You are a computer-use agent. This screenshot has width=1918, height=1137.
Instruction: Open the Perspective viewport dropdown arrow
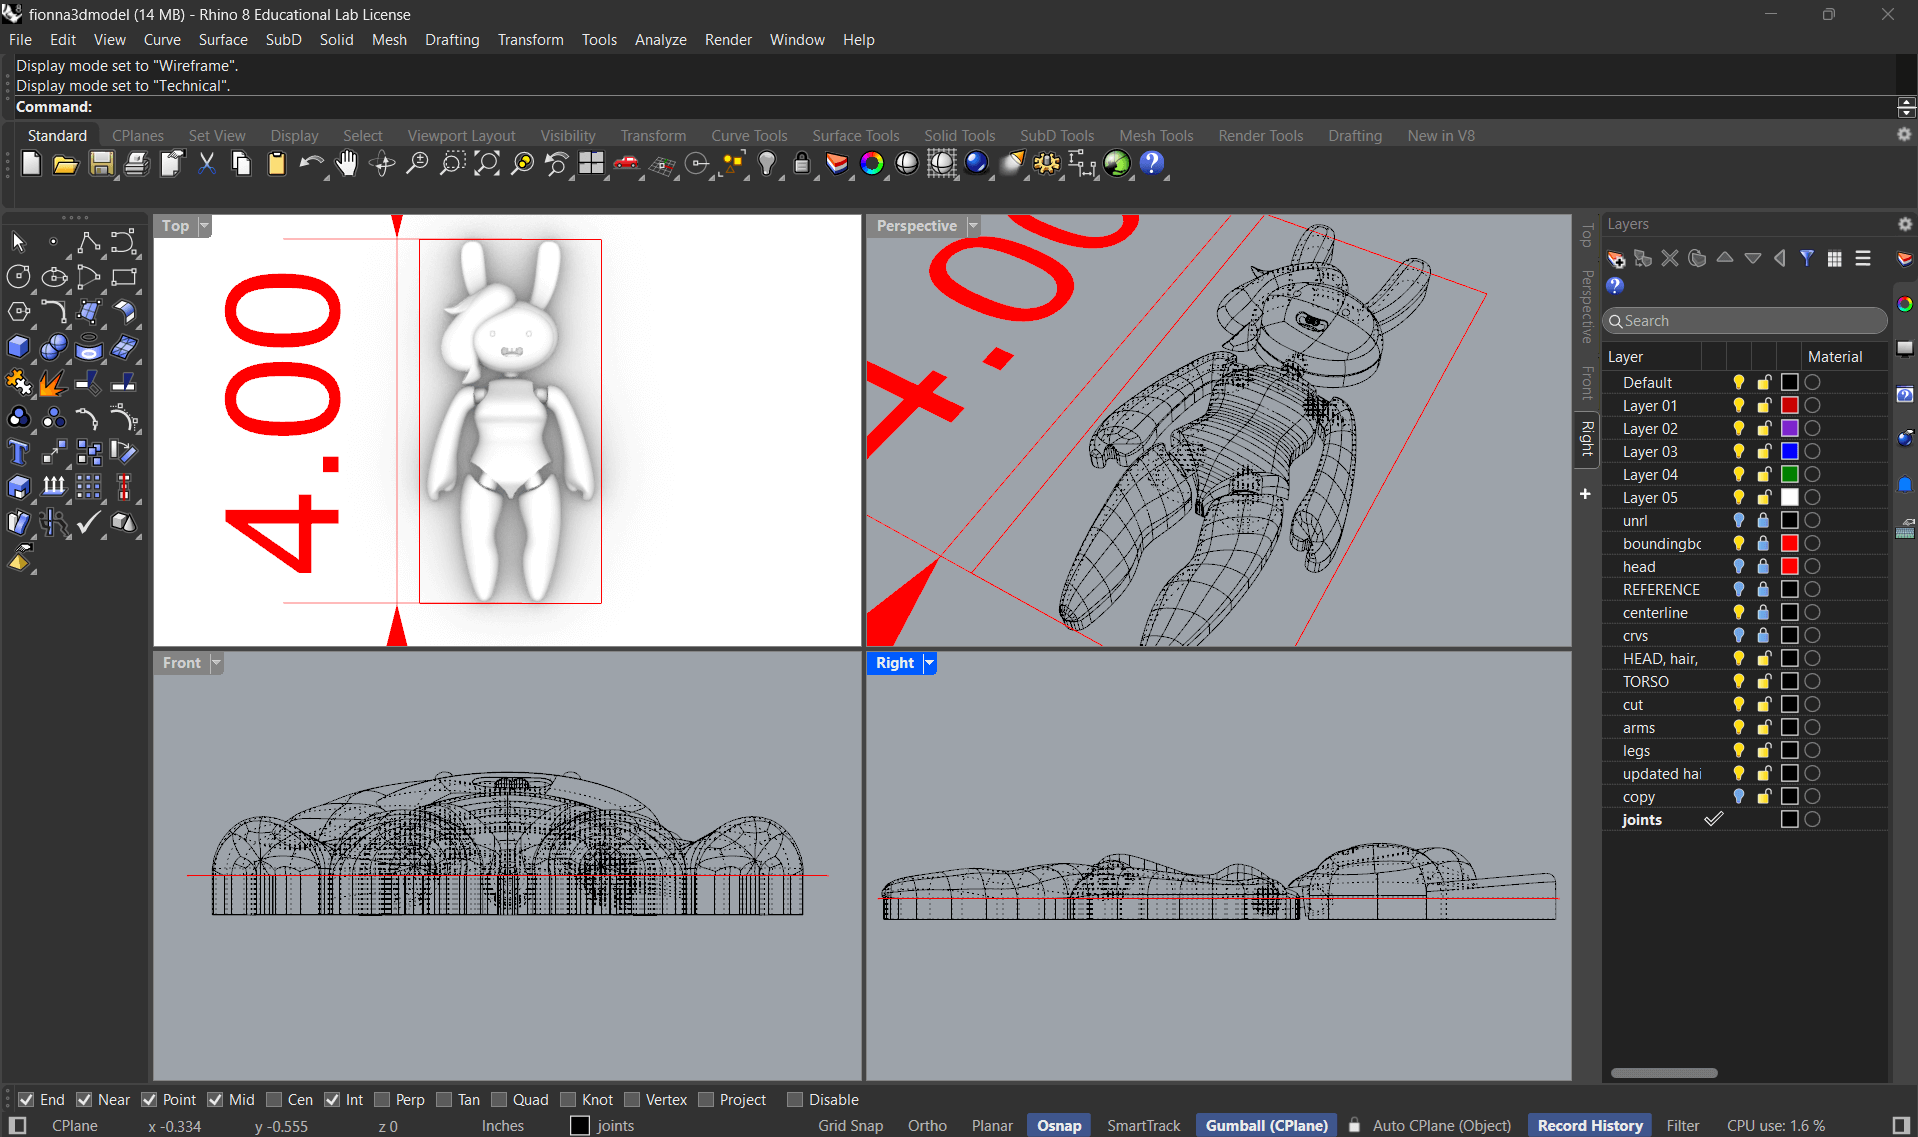click(x=973, y=226)
